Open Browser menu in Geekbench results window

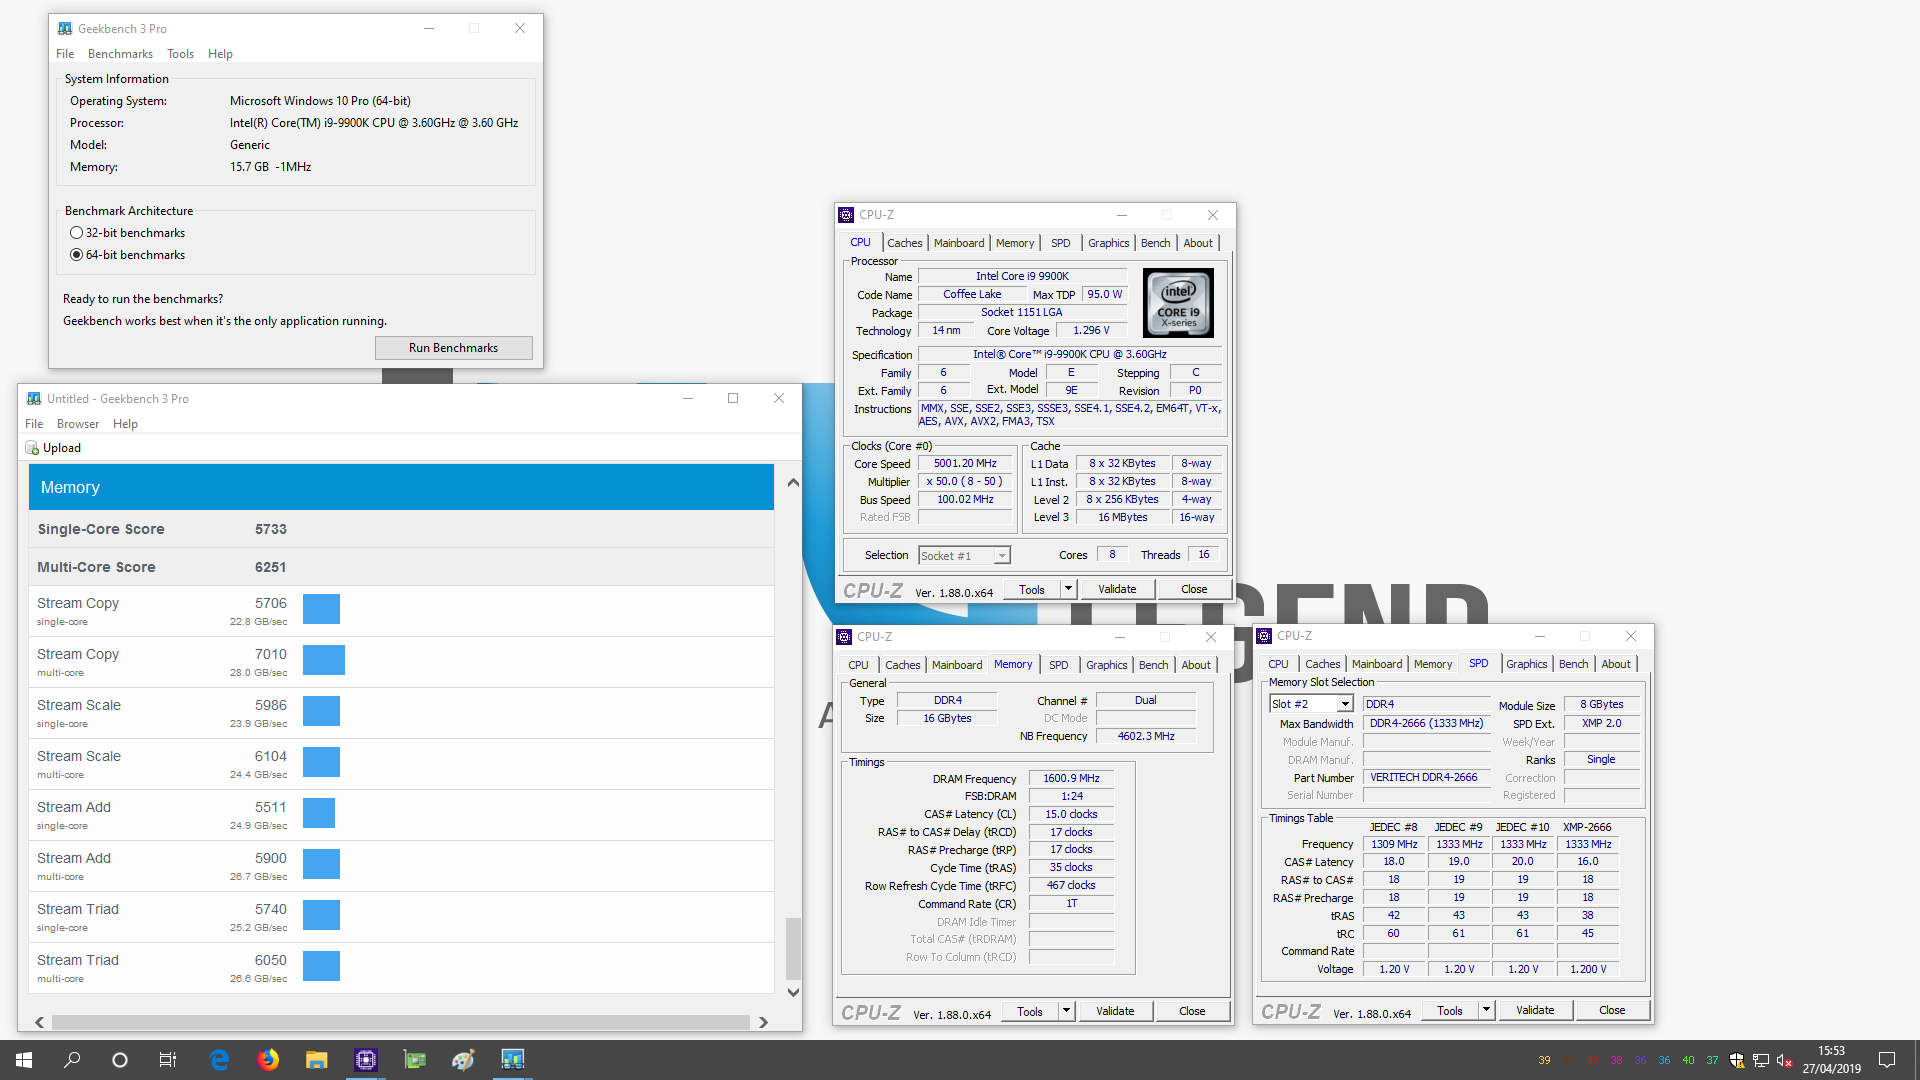coord(78,424)
